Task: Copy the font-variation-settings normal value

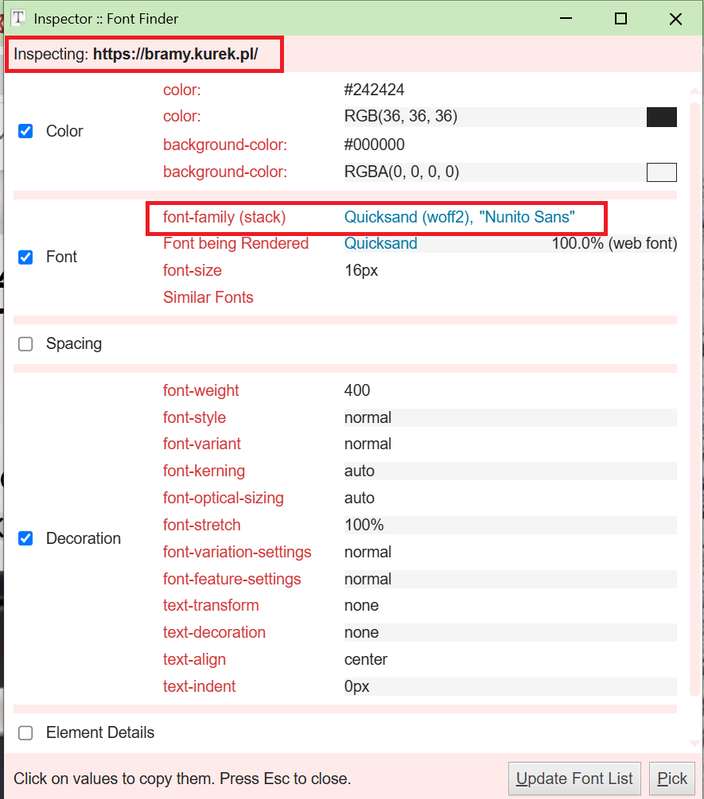Action: 368,552
